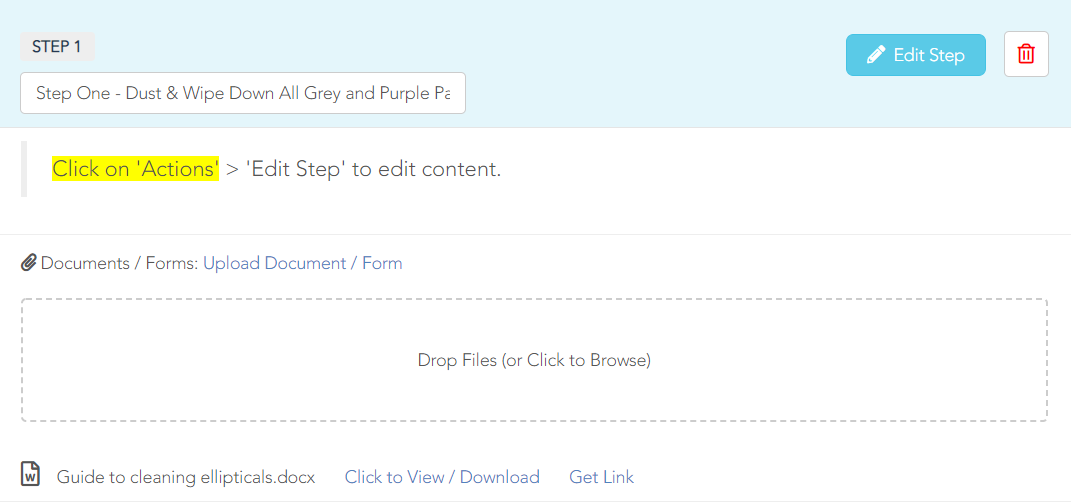Click the '>' separator in the instruction text
The image size is (1071, 504).
pos(232,170)
